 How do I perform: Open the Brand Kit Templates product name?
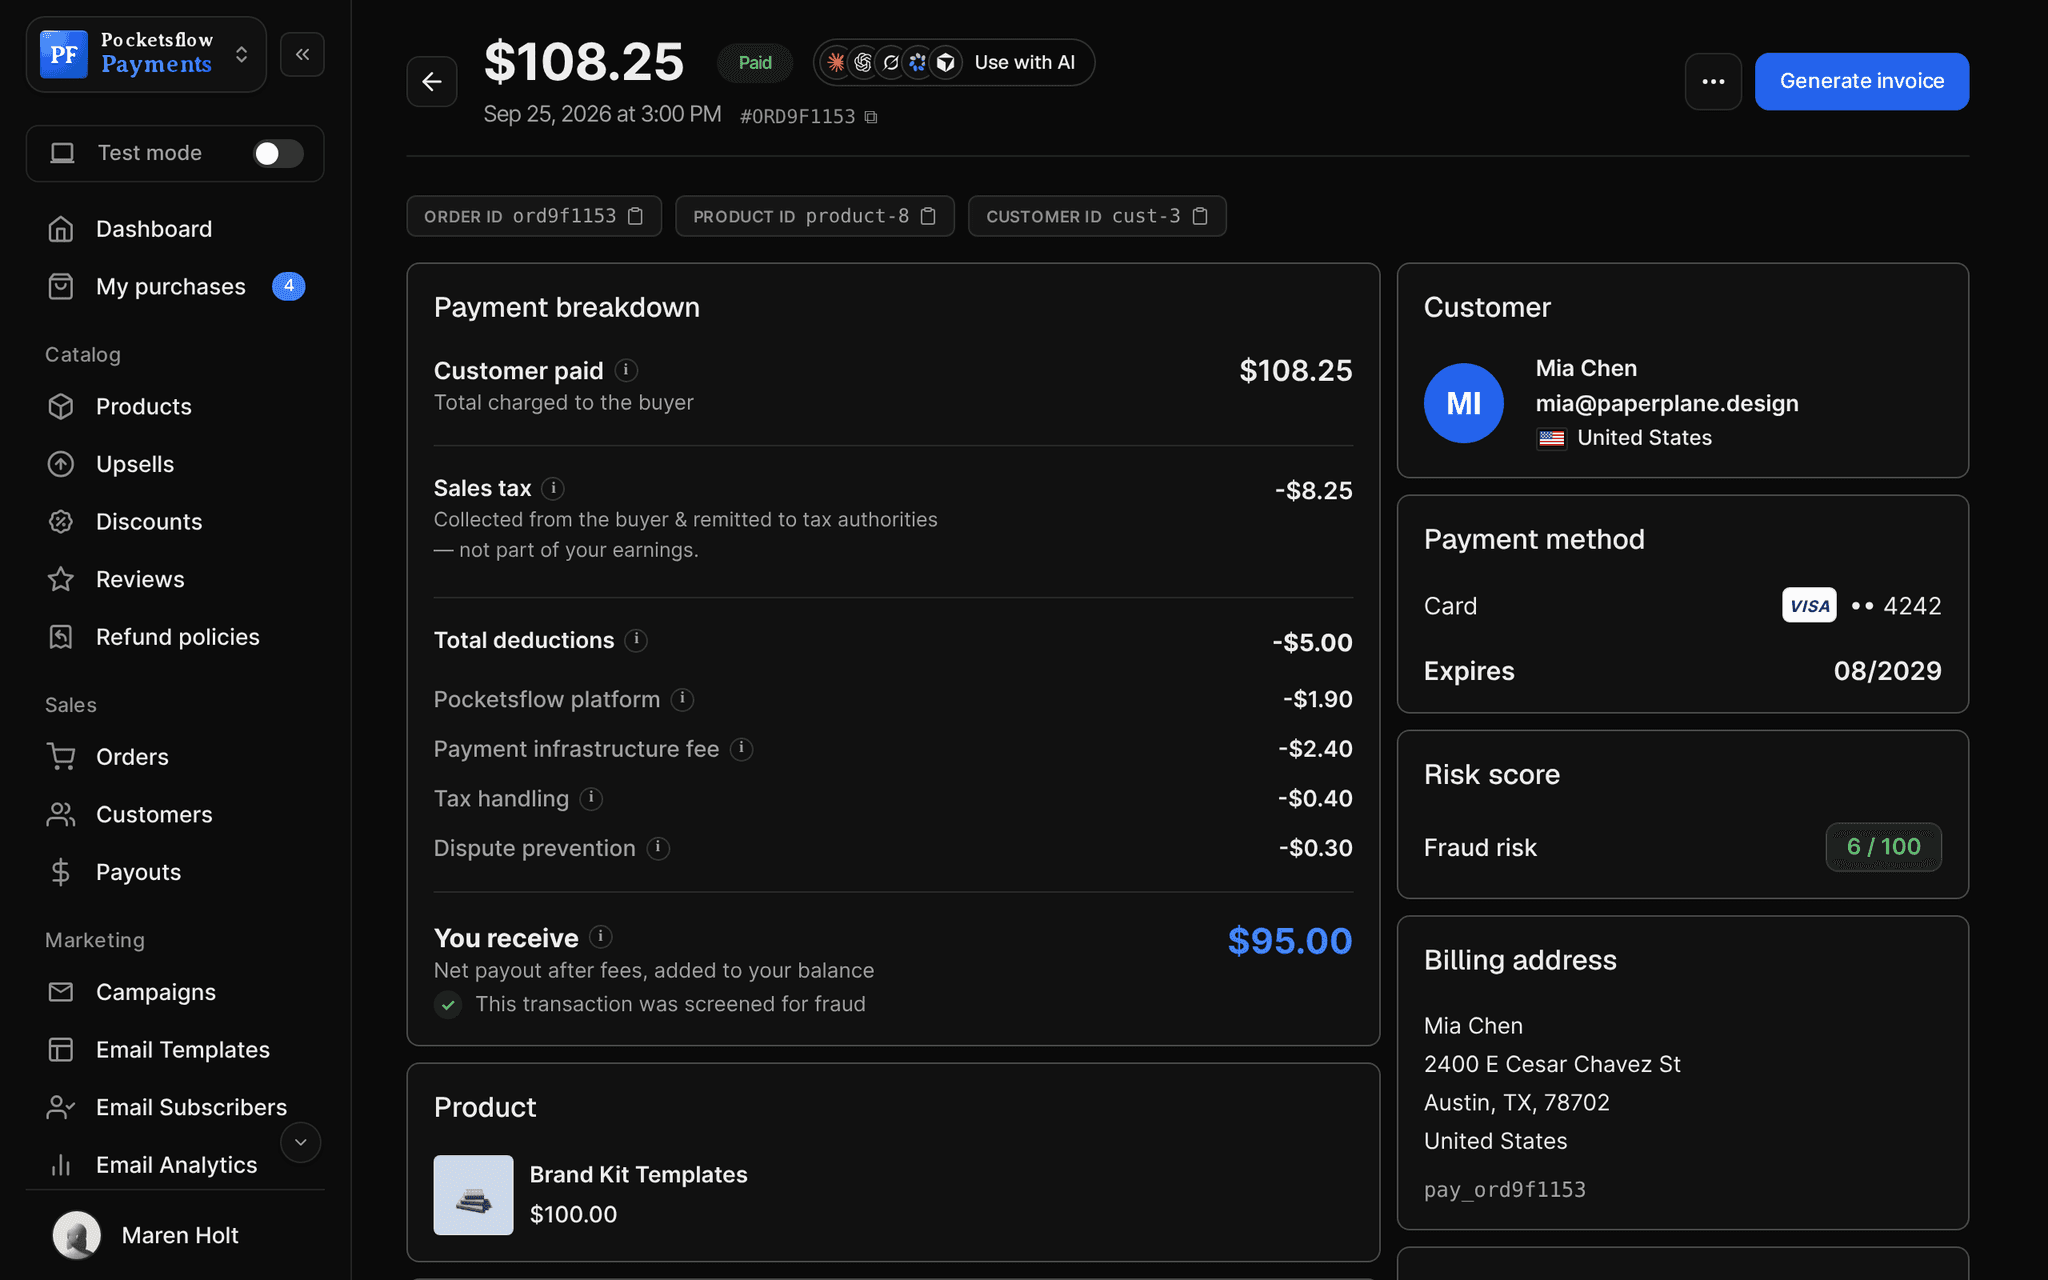(x=638, y=1175)
